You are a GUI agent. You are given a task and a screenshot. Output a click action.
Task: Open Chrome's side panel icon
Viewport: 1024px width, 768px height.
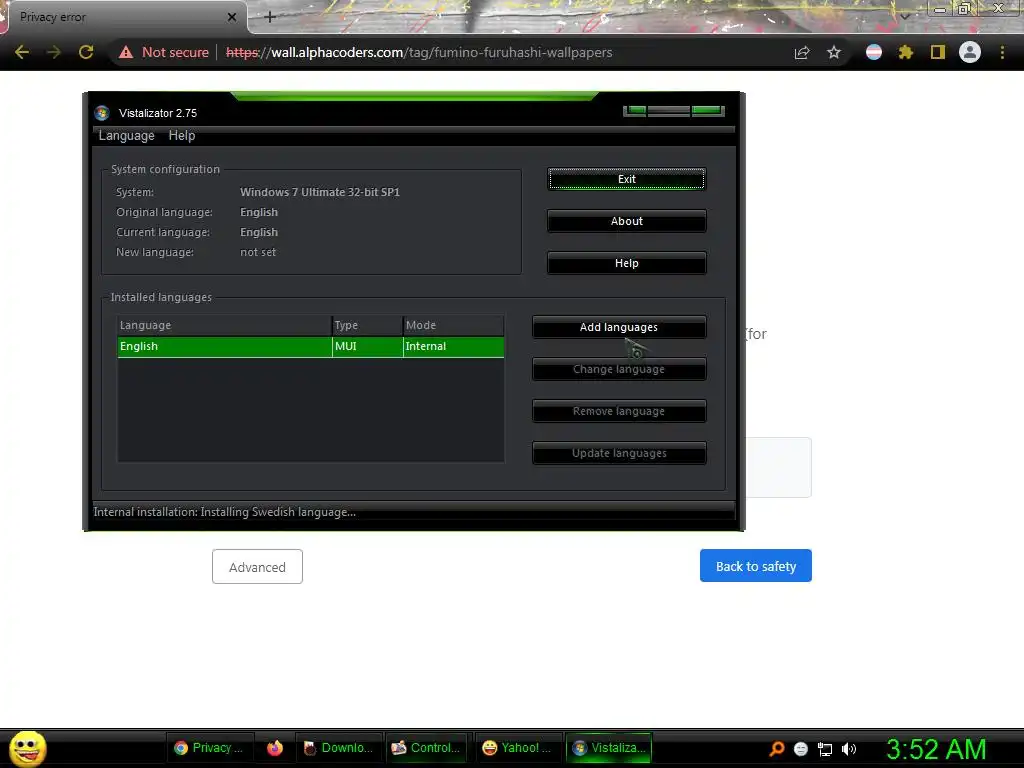(938, 52)
